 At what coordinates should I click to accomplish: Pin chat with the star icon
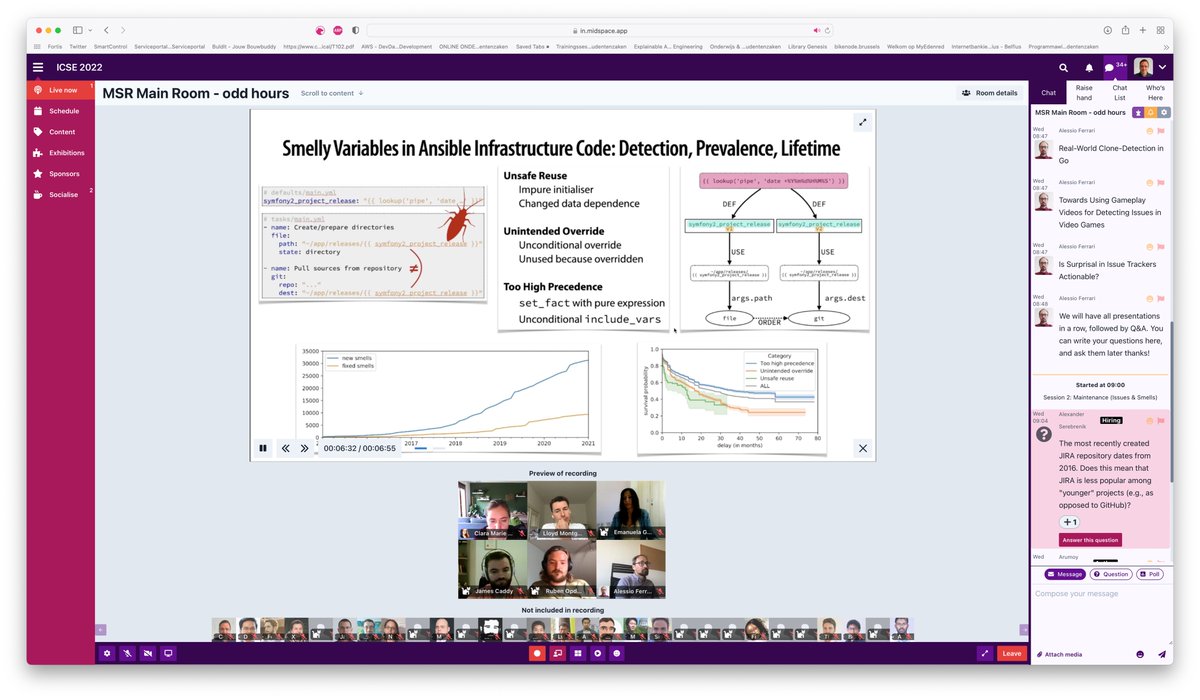[1138, 113]
